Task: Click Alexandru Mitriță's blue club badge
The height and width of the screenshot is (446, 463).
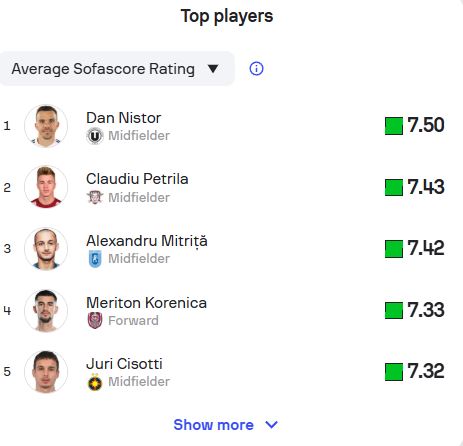Action: (x=95, y=259)
